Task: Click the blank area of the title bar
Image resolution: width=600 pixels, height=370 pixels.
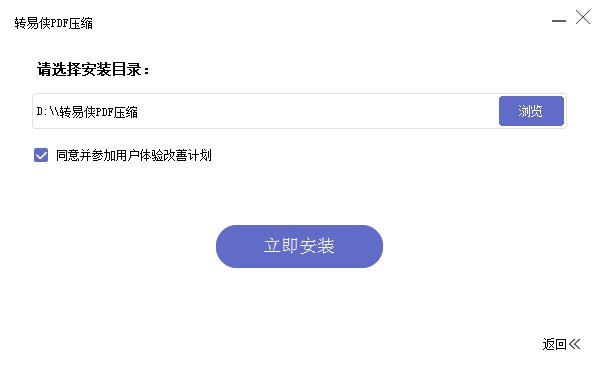Action: click(x=321, y=22)
